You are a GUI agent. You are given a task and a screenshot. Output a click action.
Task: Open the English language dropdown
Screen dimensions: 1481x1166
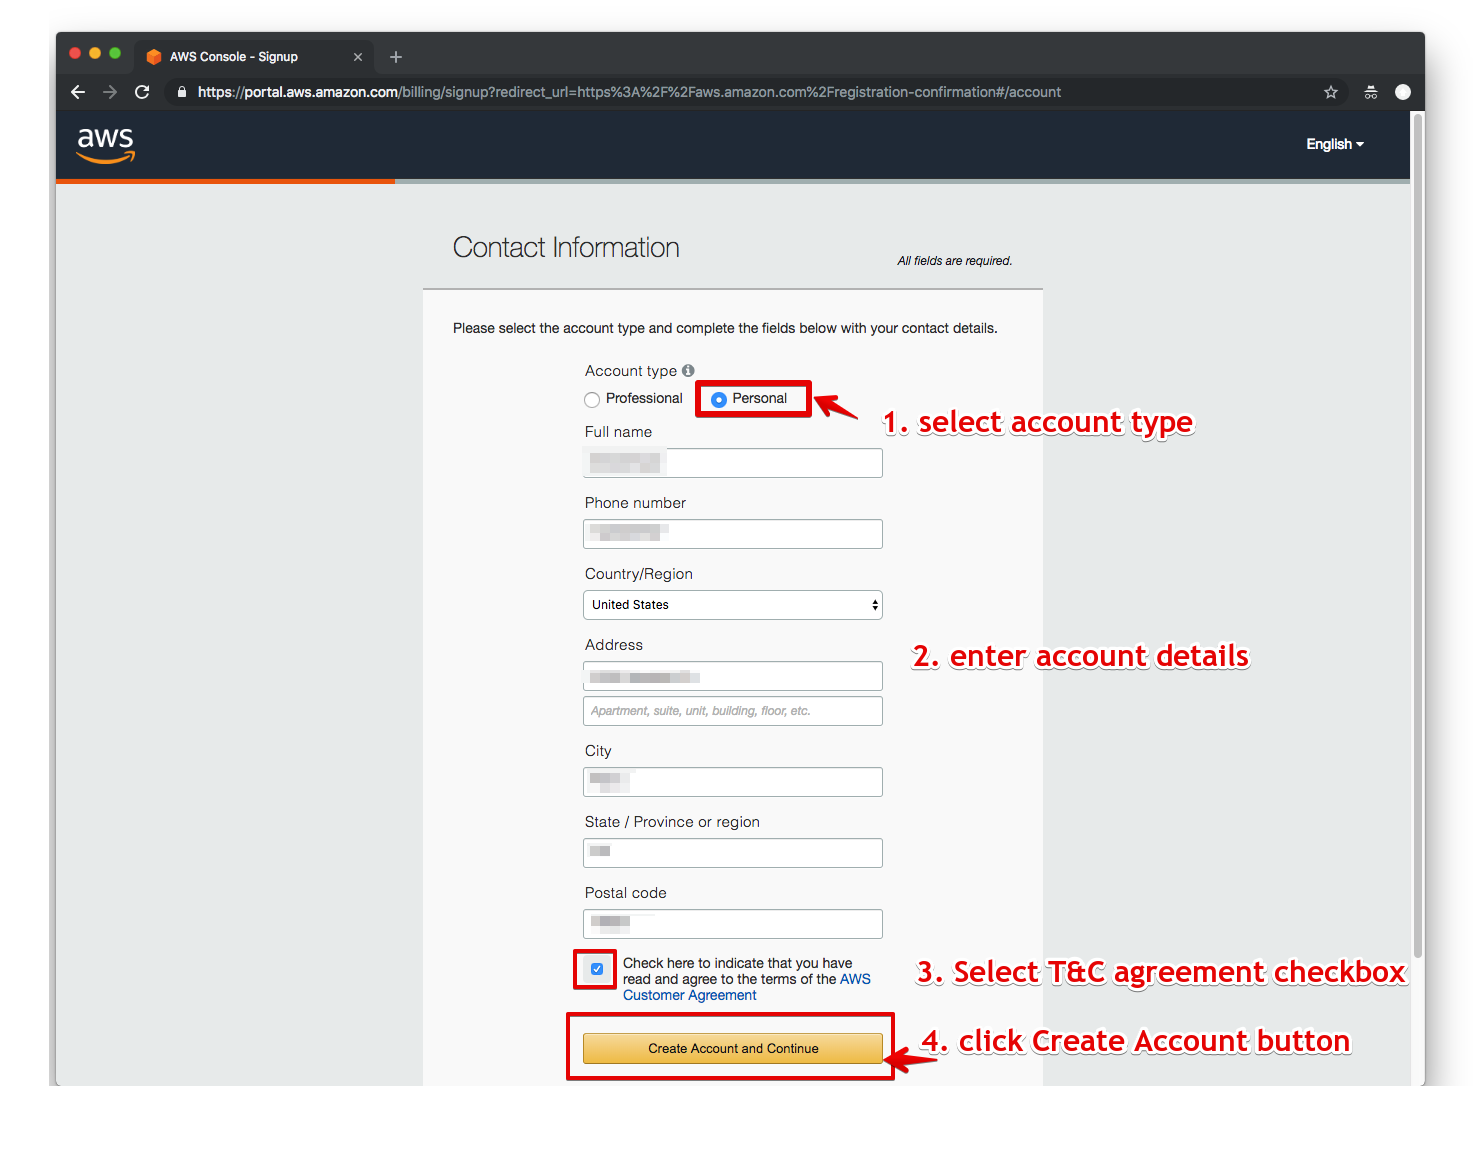pos(1334,143)
